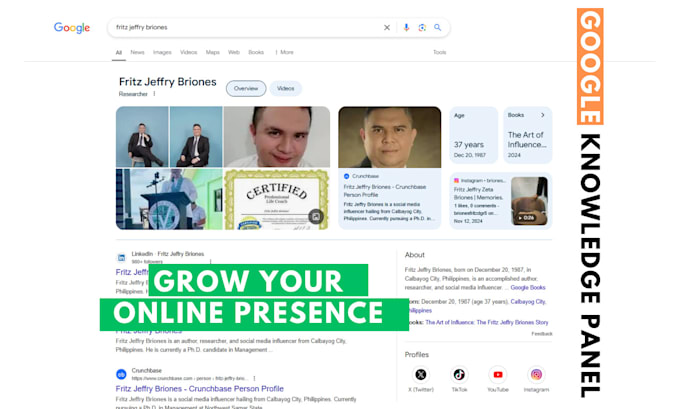Click the About heading
The width and height of the screenshot is (680, 409).
click(x=415, y=255)
